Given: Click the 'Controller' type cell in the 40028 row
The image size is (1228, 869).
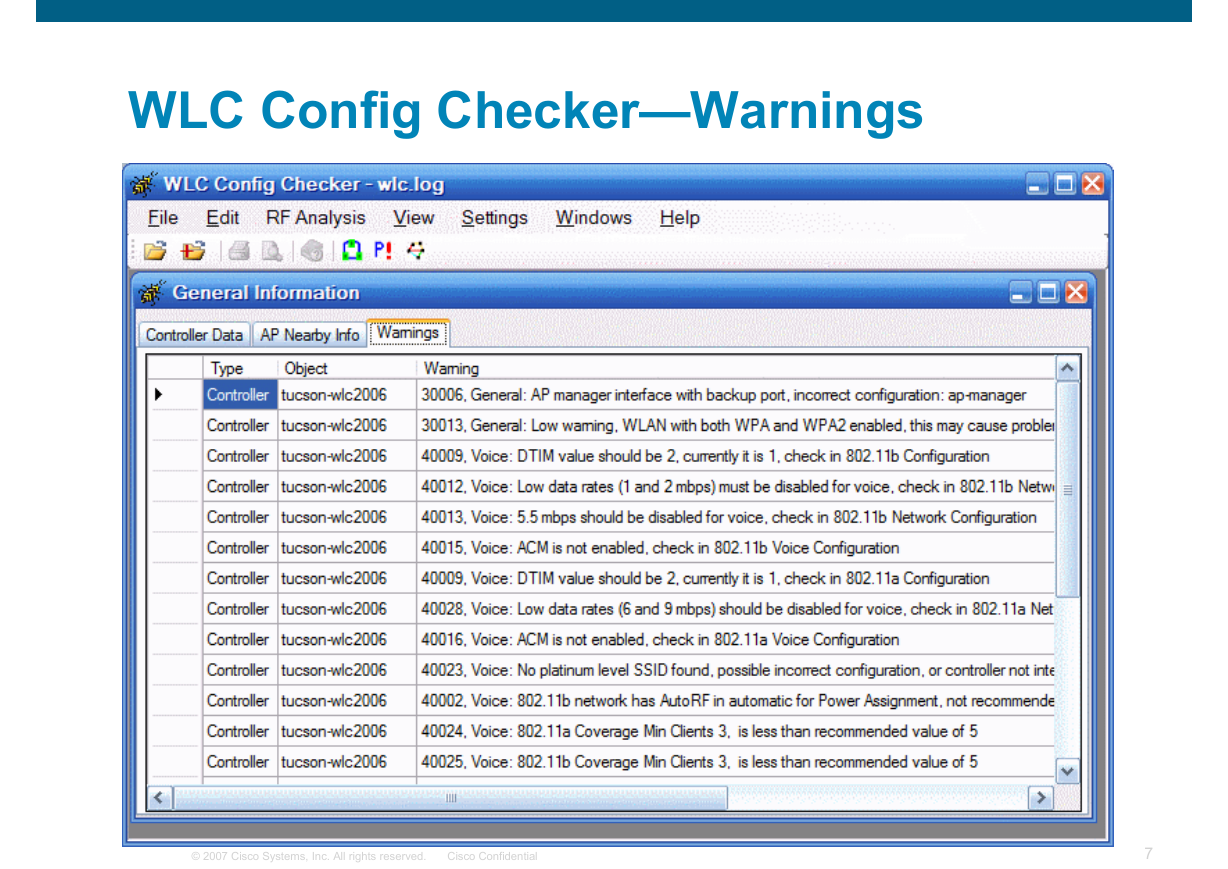Looking at the screenshot, I should pyautogui.click(x=240, y=609).
